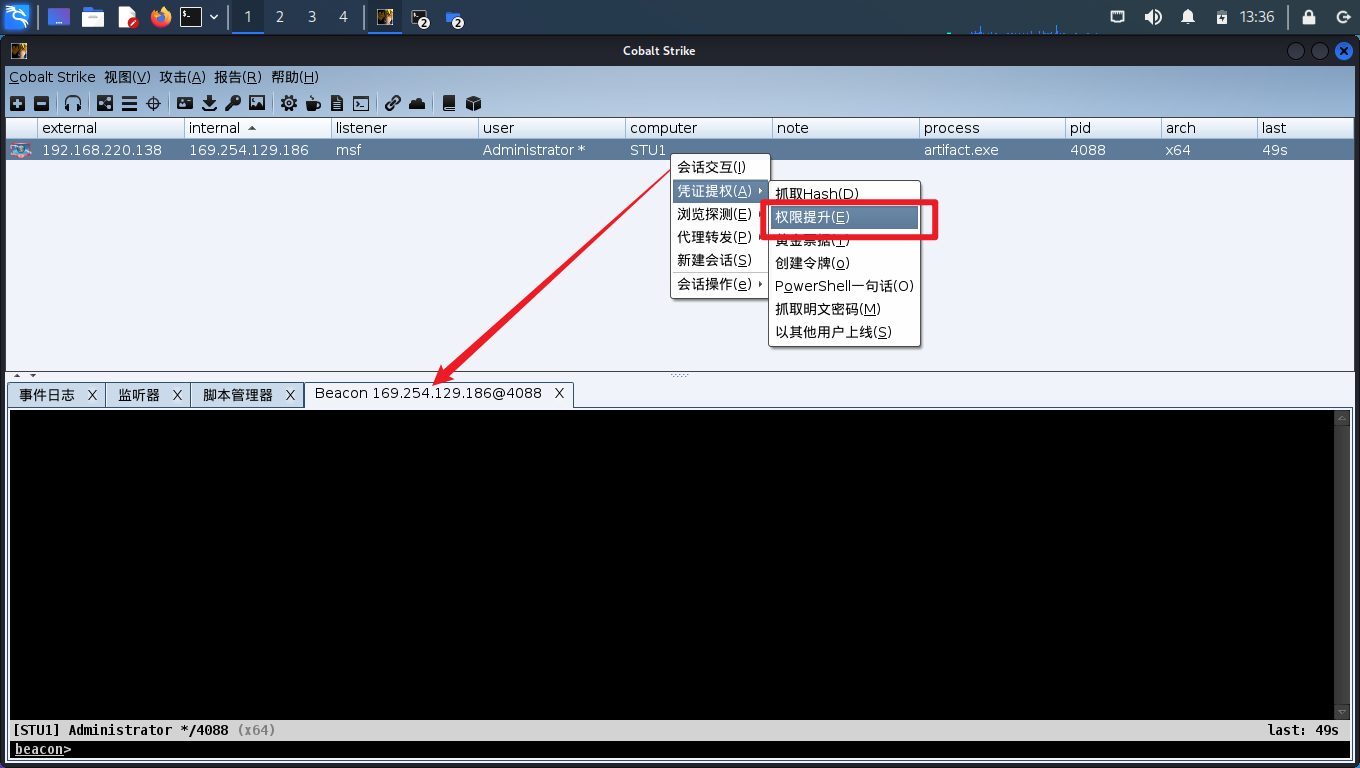Choose 权限提升(E) in submenu
The height and width of the screenshot is (768, 1360).
point(844,217)
